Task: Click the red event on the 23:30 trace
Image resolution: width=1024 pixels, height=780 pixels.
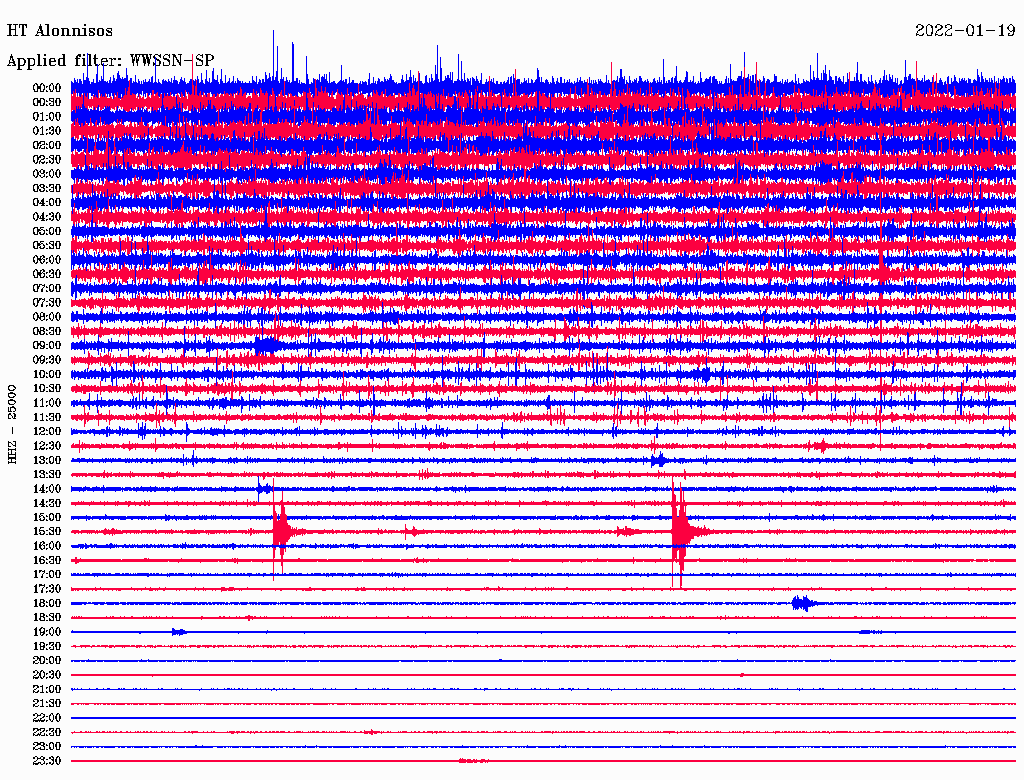Action: tap(473, 760)
